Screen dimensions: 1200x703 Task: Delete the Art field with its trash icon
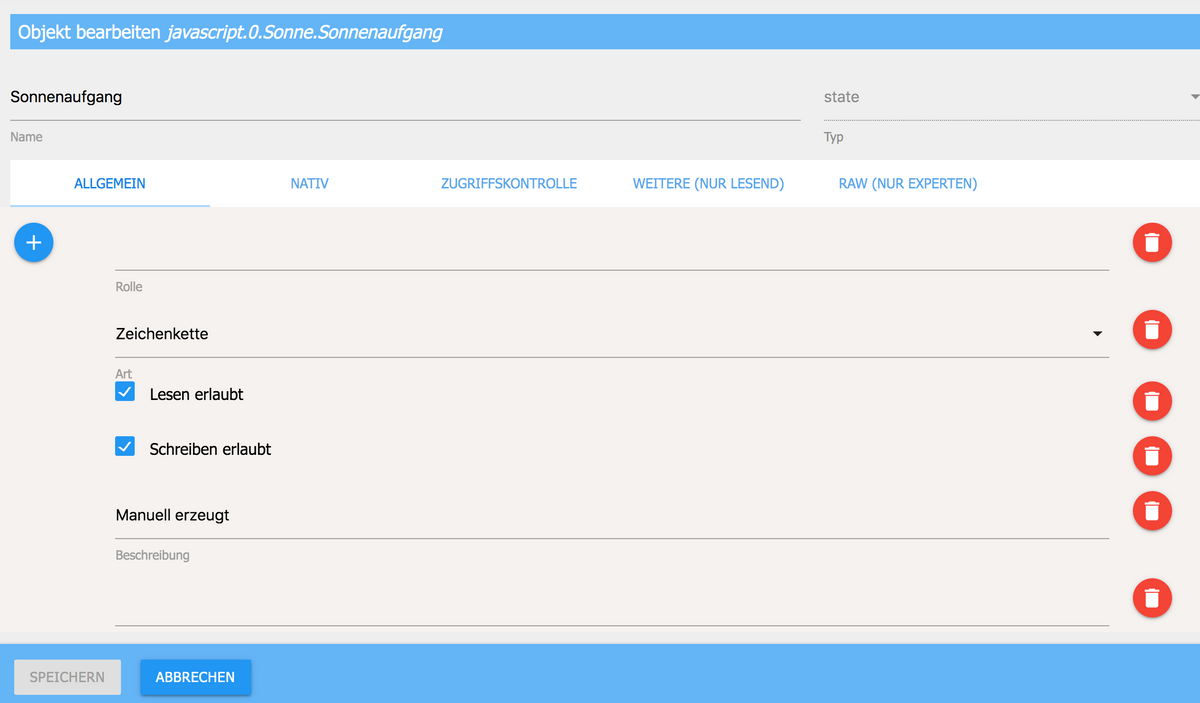pos(1152,329)
